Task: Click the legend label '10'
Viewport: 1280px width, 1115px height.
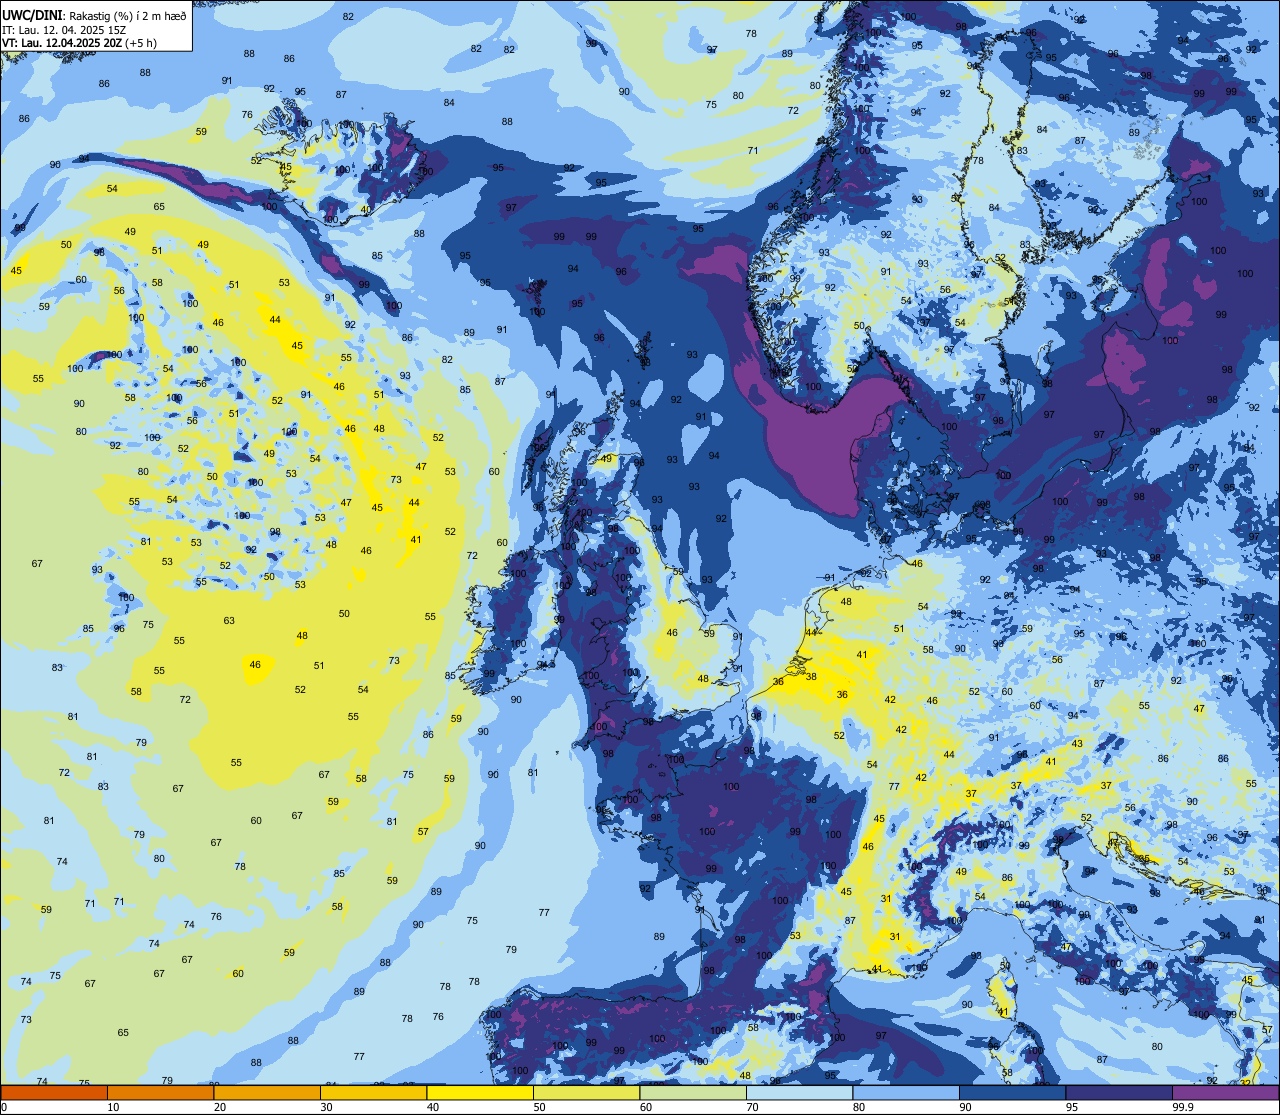Action: point(113,1107)
